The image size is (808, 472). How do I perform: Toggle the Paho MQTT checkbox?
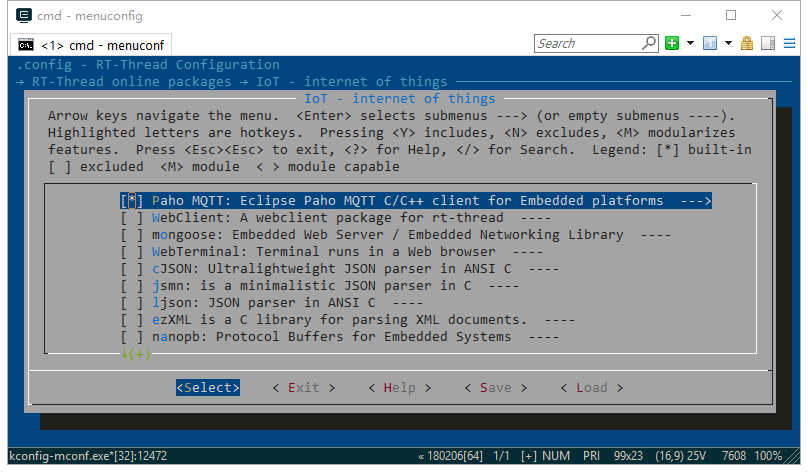coord(131,200)
